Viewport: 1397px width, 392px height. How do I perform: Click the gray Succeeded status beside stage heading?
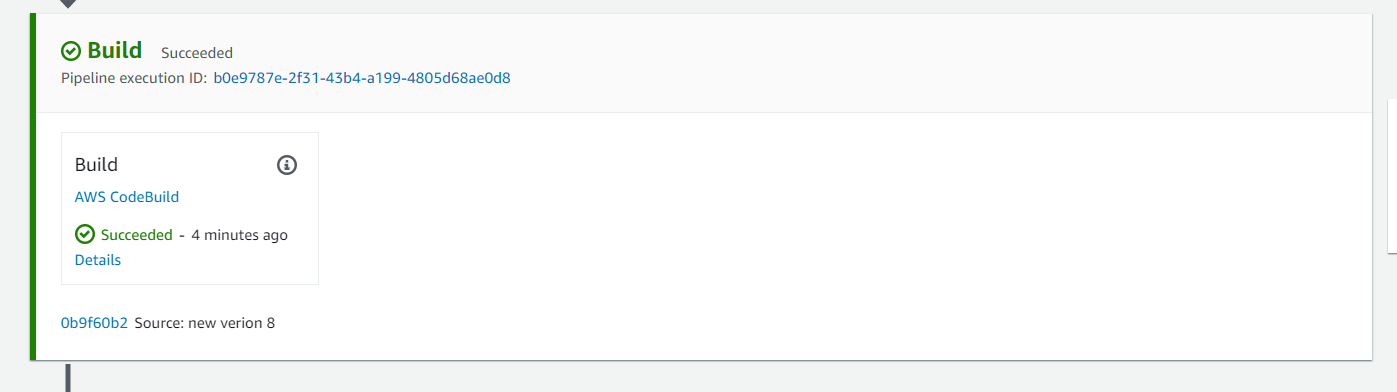click(x=197, y=52)
